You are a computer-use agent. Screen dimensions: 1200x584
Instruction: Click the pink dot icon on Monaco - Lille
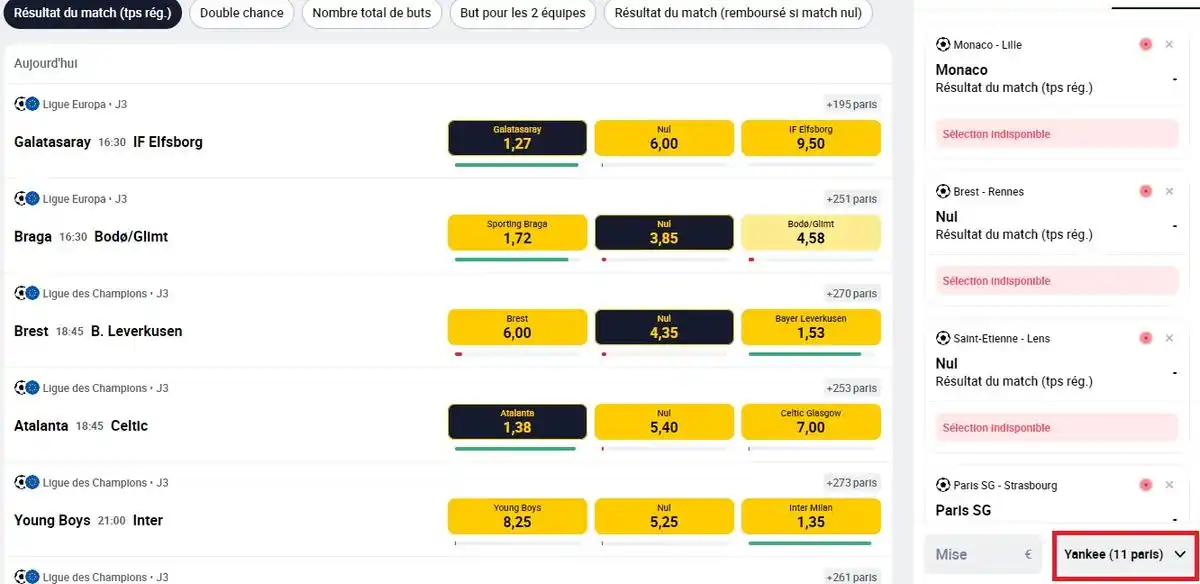(1145, 44)
